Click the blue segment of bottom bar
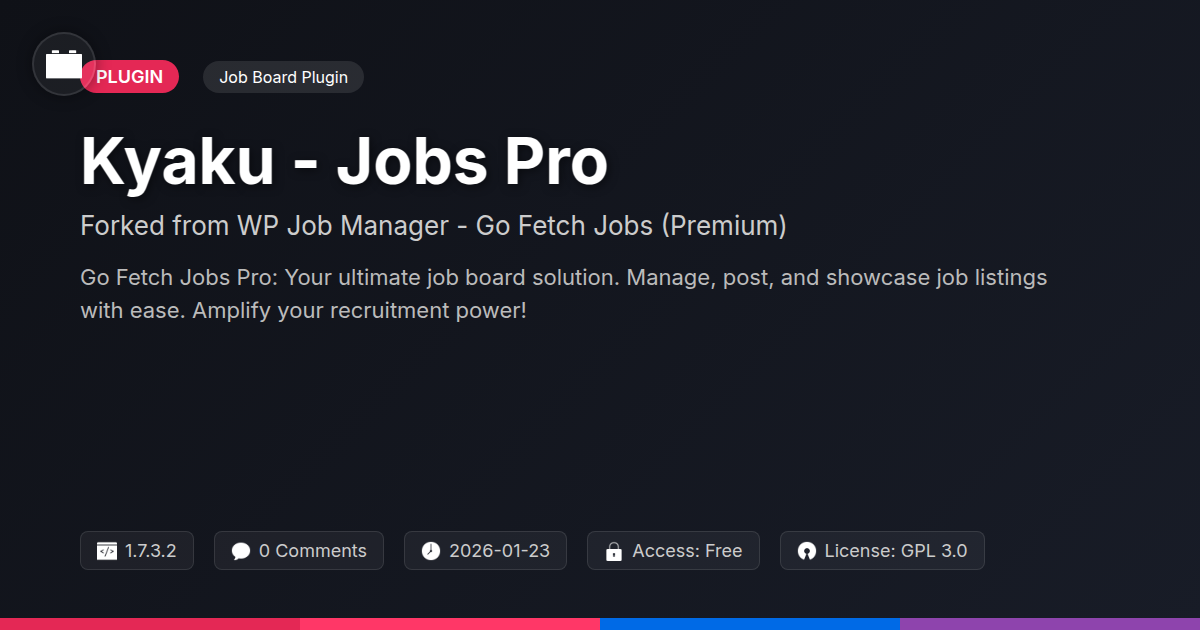 point(750,623)
